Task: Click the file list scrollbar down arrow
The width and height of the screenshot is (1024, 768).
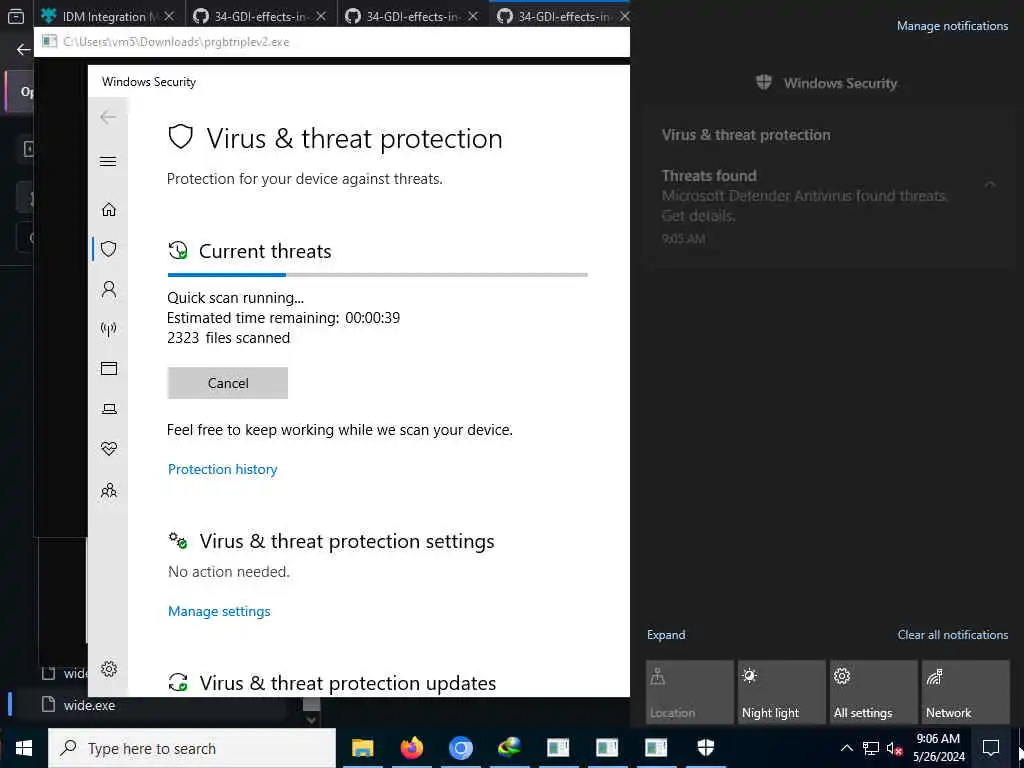Action: [312, 720]
